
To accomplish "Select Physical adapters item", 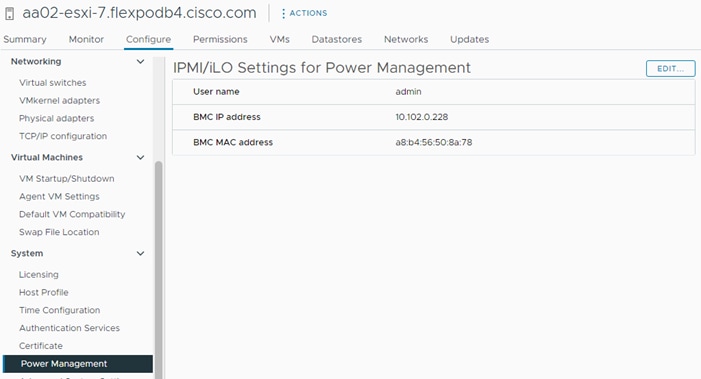I will [57, 118].
